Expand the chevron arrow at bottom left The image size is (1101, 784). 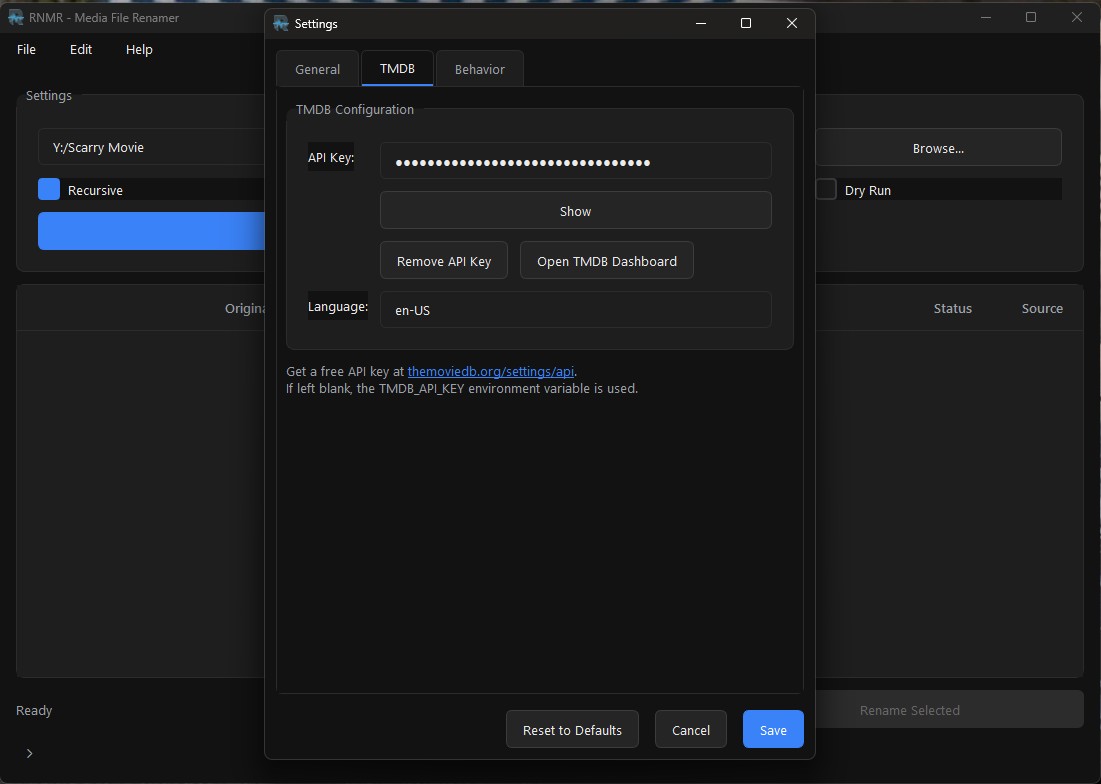(x=29, y=753)
